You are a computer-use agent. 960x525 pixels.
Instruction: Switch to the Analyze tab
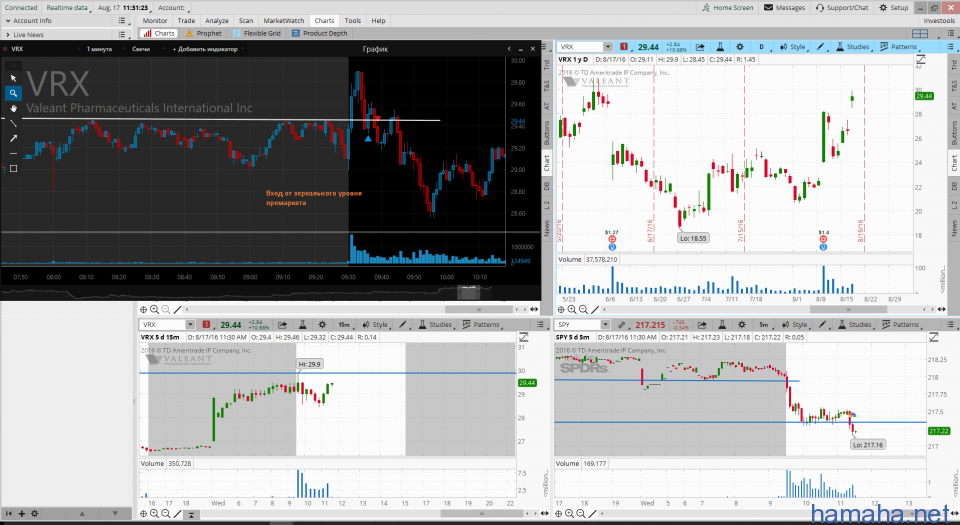pos(217,21)
